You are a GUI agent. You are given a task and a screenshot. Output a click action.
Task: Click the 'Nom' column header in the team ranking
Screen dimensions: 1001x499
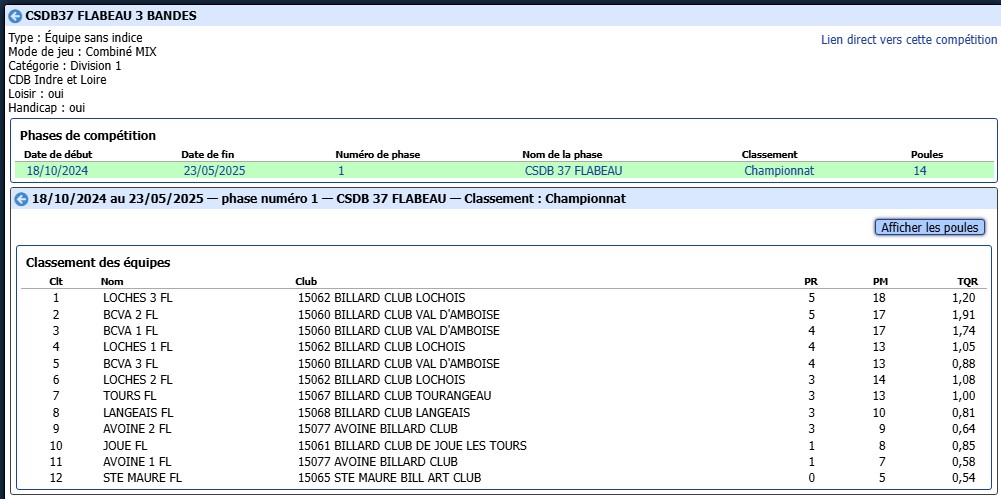pos(112,281)
